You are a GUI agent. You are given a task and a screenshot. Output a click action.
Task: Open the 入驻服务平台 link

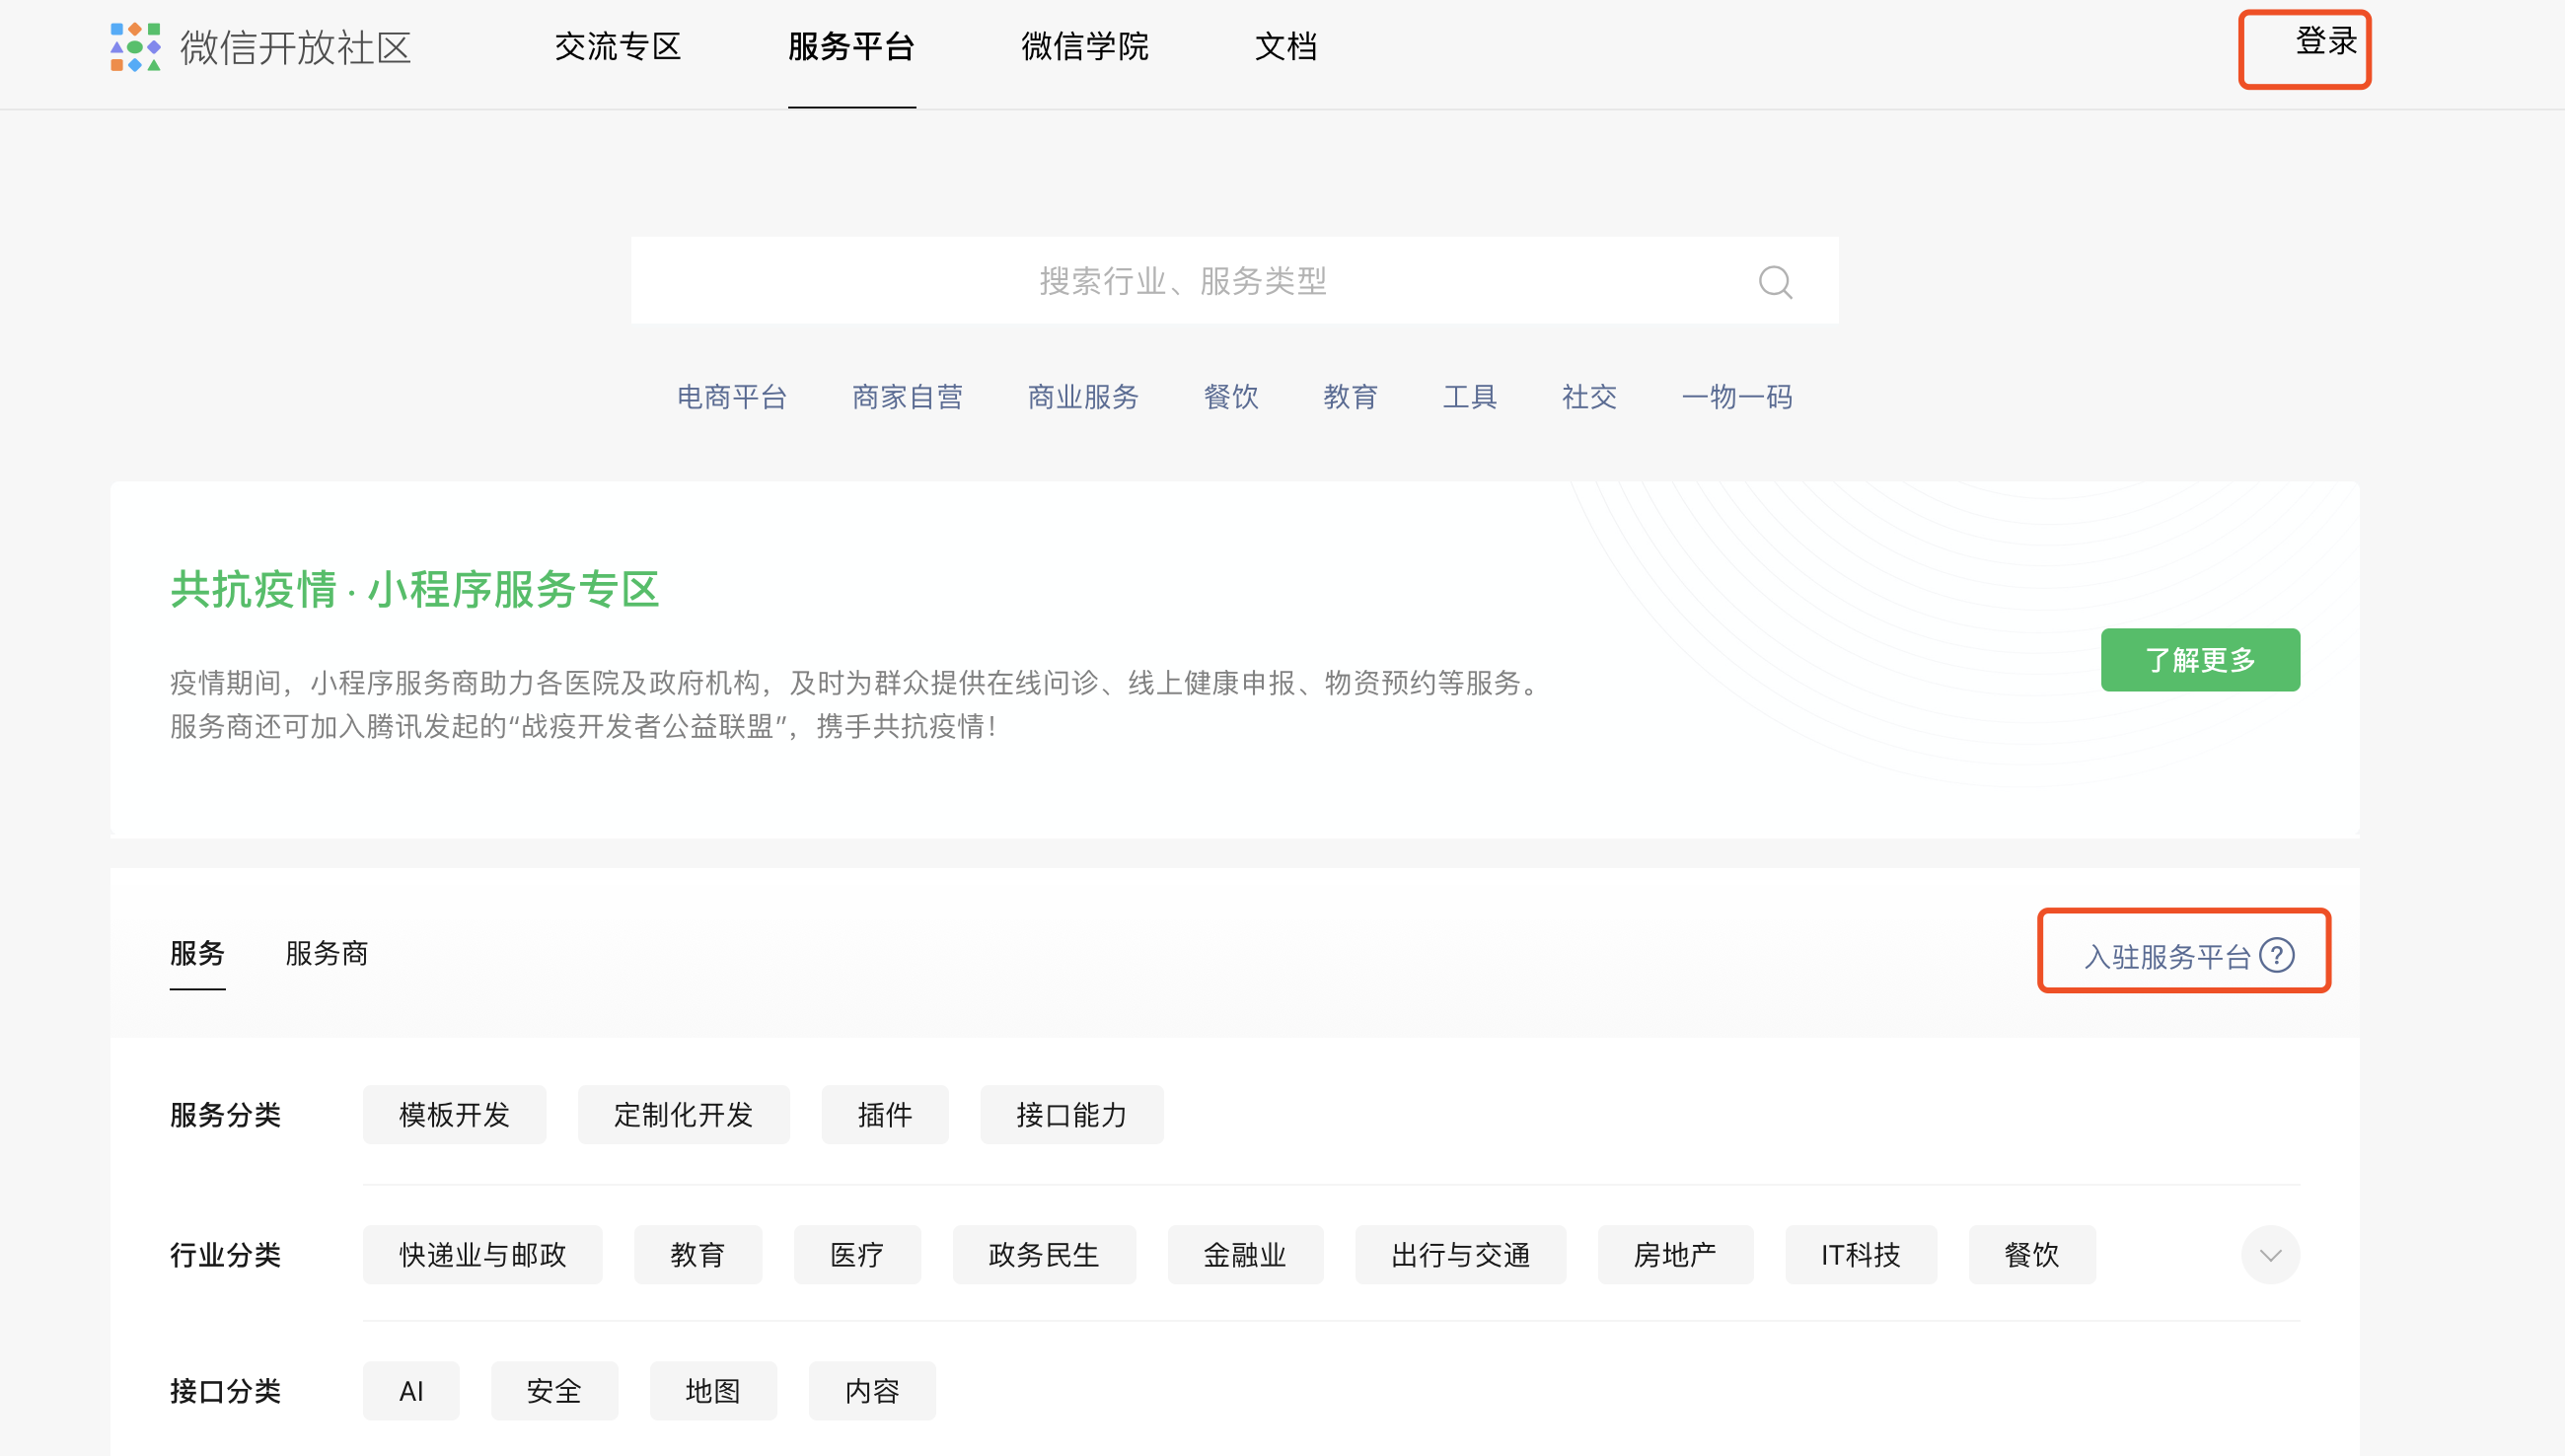tap(2166, 956)
